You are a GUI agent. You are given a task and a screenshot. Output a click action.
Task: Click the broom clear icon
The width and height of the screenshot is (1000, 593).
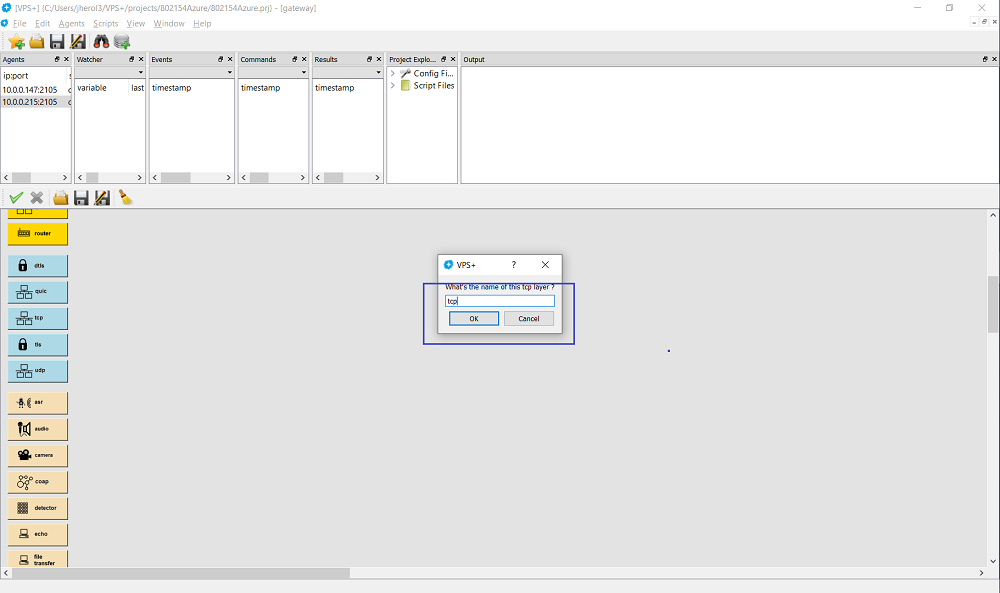click(125, 198)
